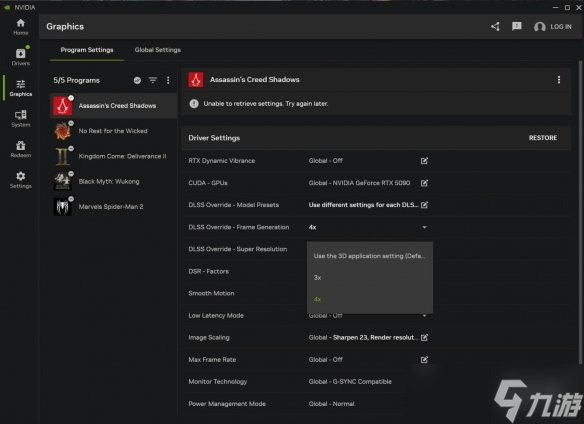Click the Marvel's Spider-Man 2 thumbnail icon
This screenshot has width=584, height=424.
63,206
